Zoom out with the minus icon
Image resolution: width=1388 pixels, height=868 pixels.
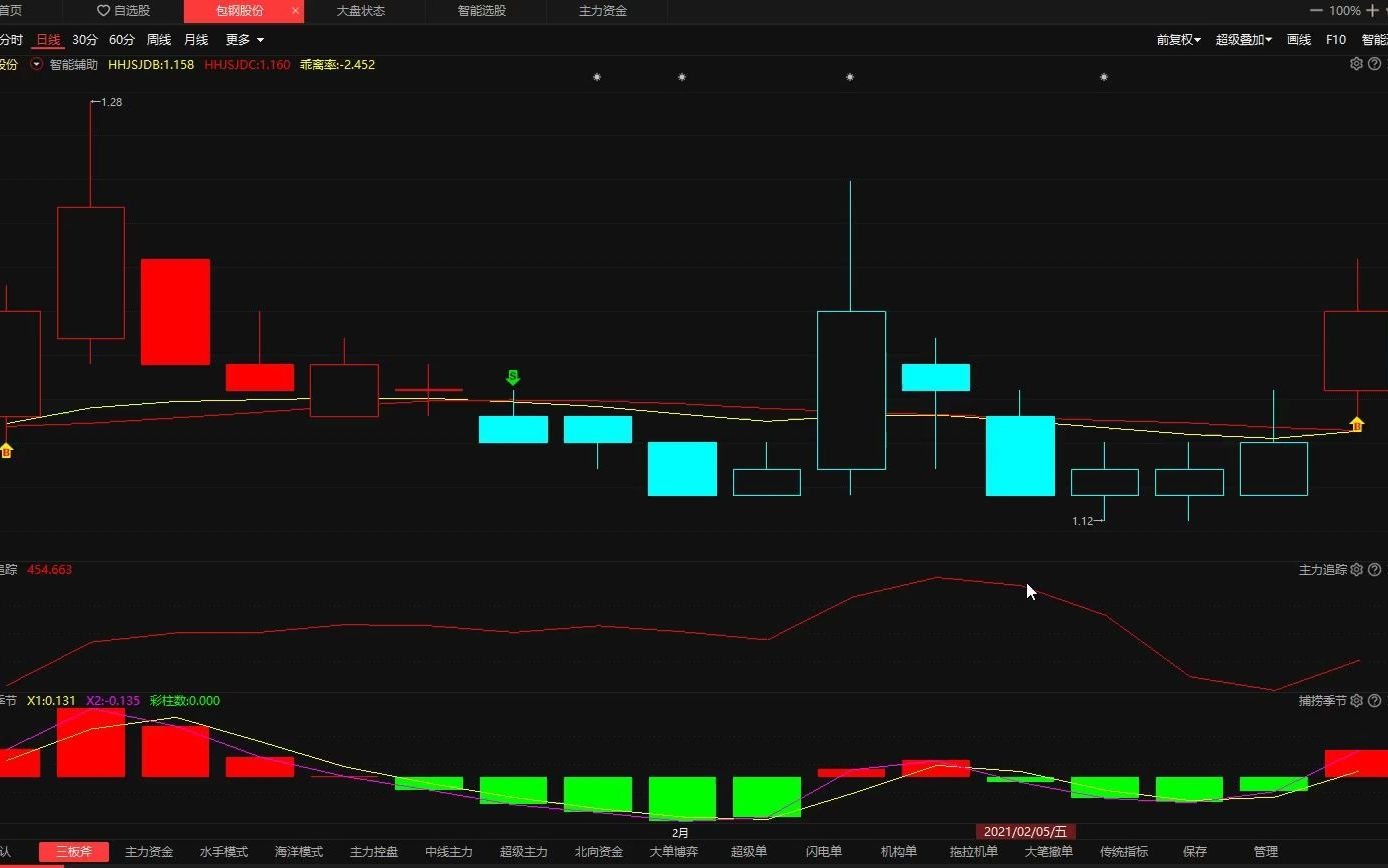pyautogui.click(x=1316, y=10)
